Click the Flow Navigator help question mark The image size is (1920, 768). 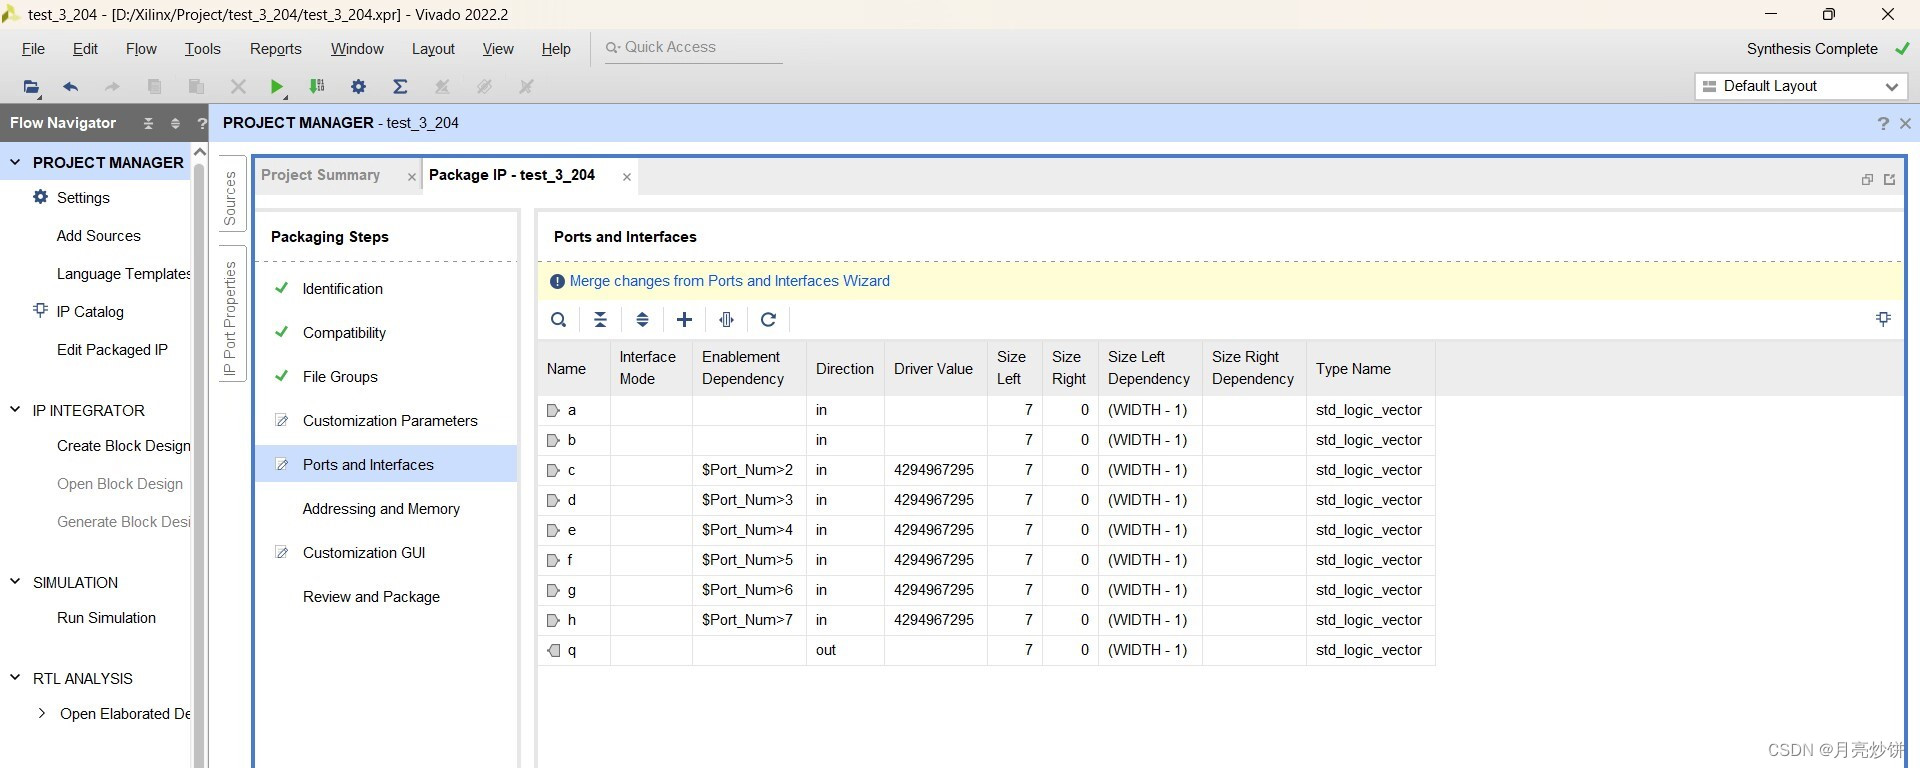pos(202,123)
